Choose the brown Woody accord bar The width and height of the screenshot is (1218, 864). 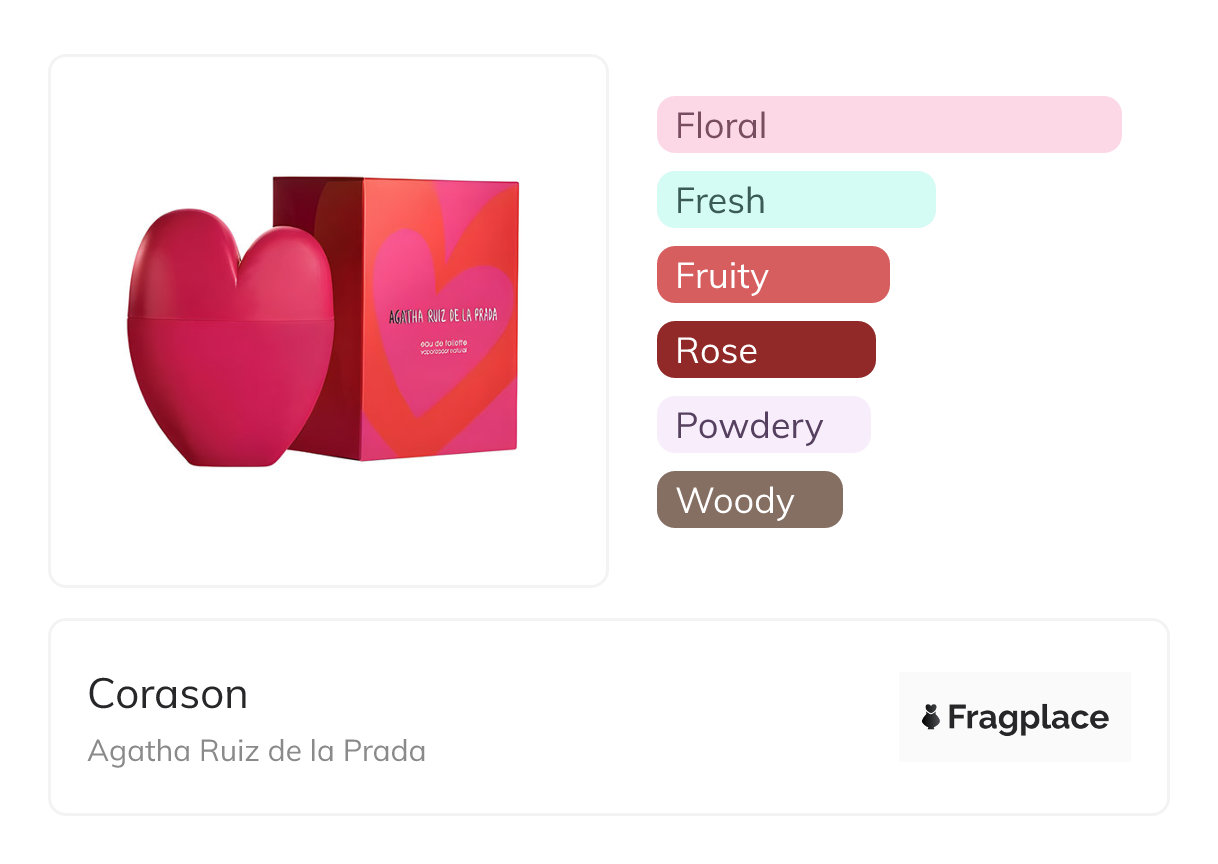(750, 500)
